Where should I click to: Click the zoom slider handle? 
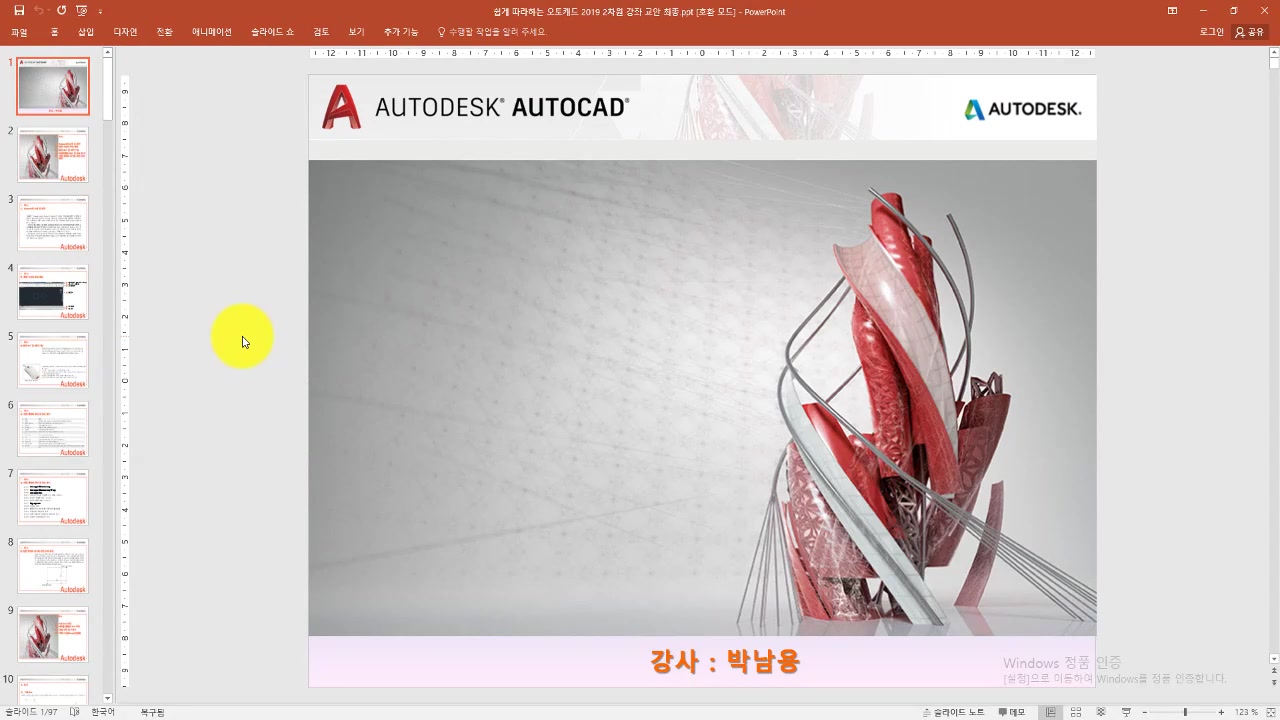click(x=1185, y=712)
